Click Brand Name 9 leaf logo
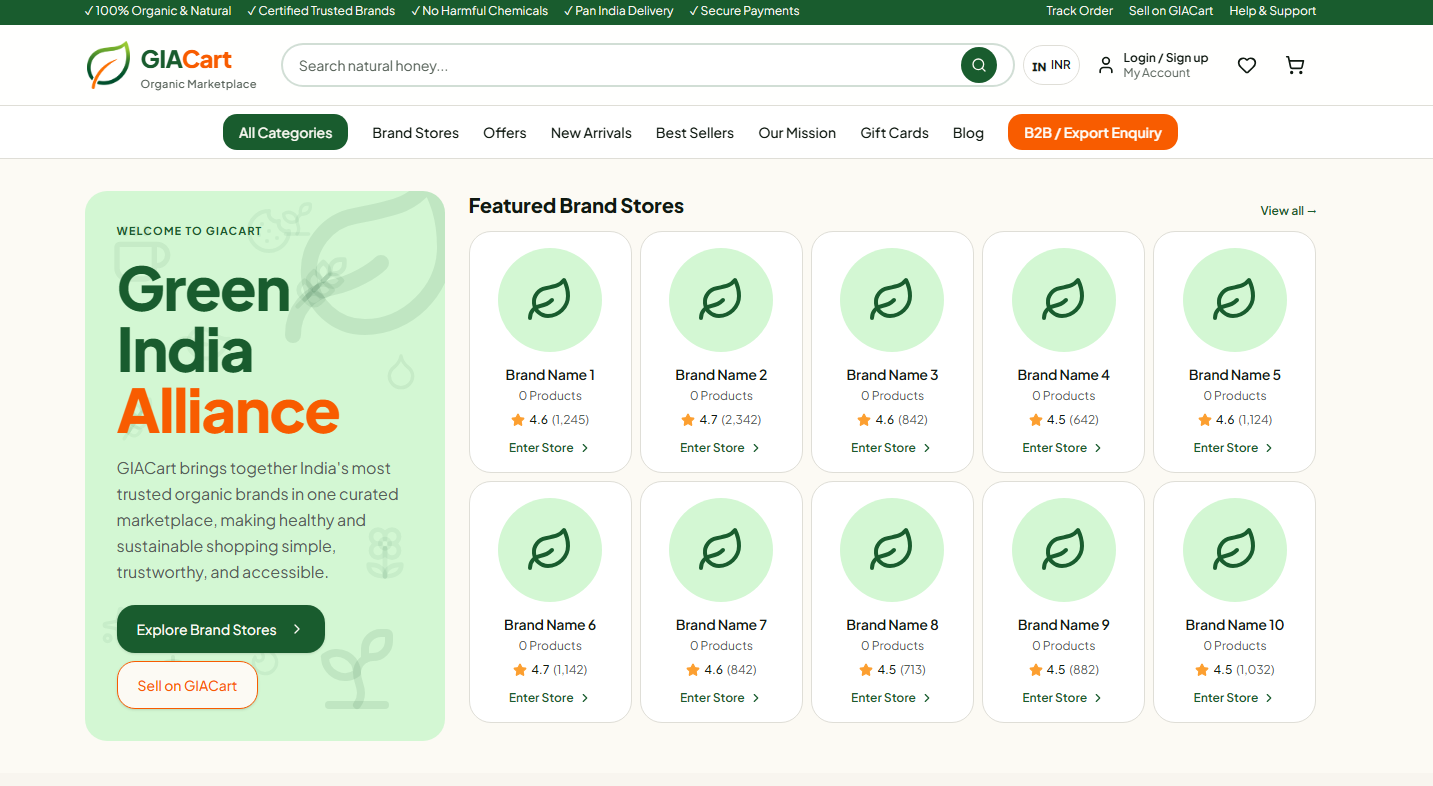 [x=1064, y=550]
